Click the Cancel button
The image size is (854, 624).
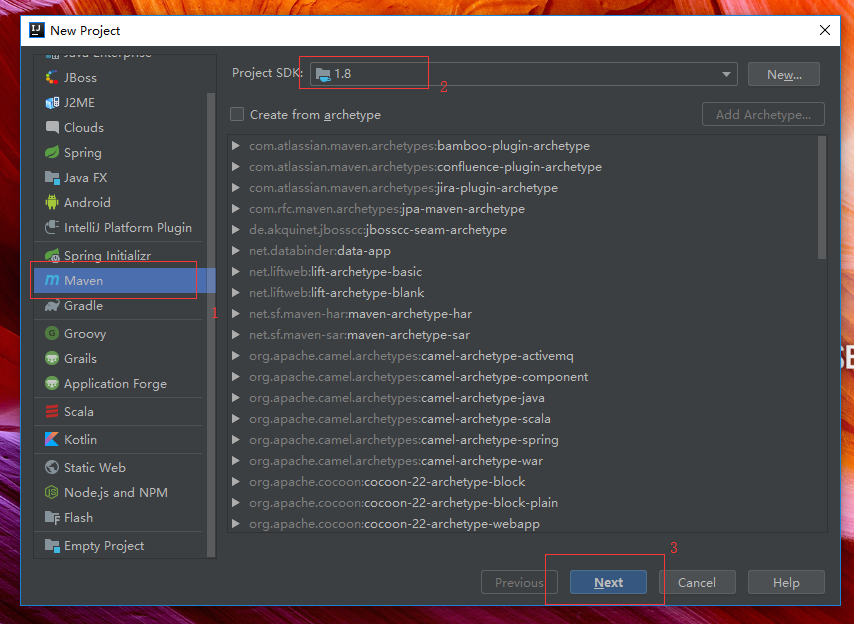tap(697, 582)
